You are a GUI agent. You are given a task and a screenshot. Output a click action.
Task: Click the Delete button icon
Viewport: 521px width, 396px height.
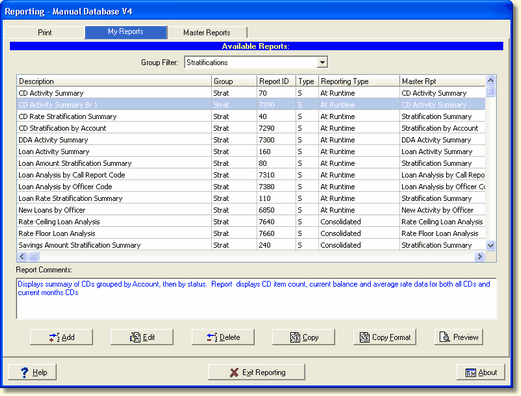pyautogui.click(x=212, y=337)
